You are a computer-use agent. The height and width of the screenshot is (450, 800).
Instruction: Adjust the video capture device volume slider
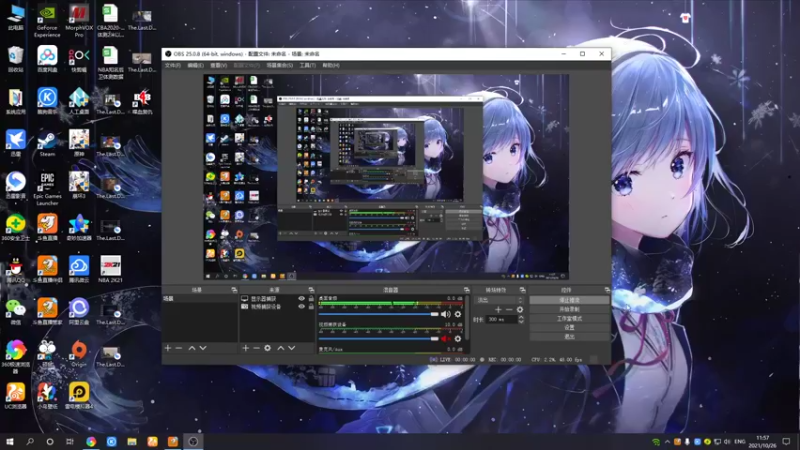click(x=378, y=339)
